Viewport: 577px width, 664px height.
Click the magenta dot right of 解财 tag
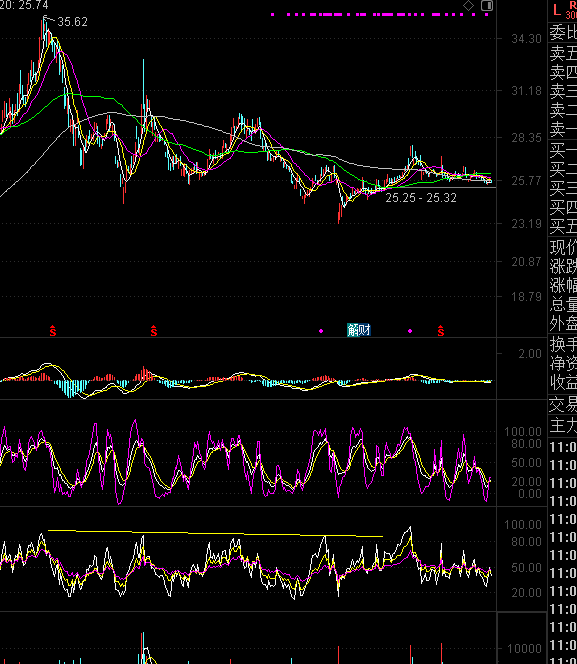(410, 331)
